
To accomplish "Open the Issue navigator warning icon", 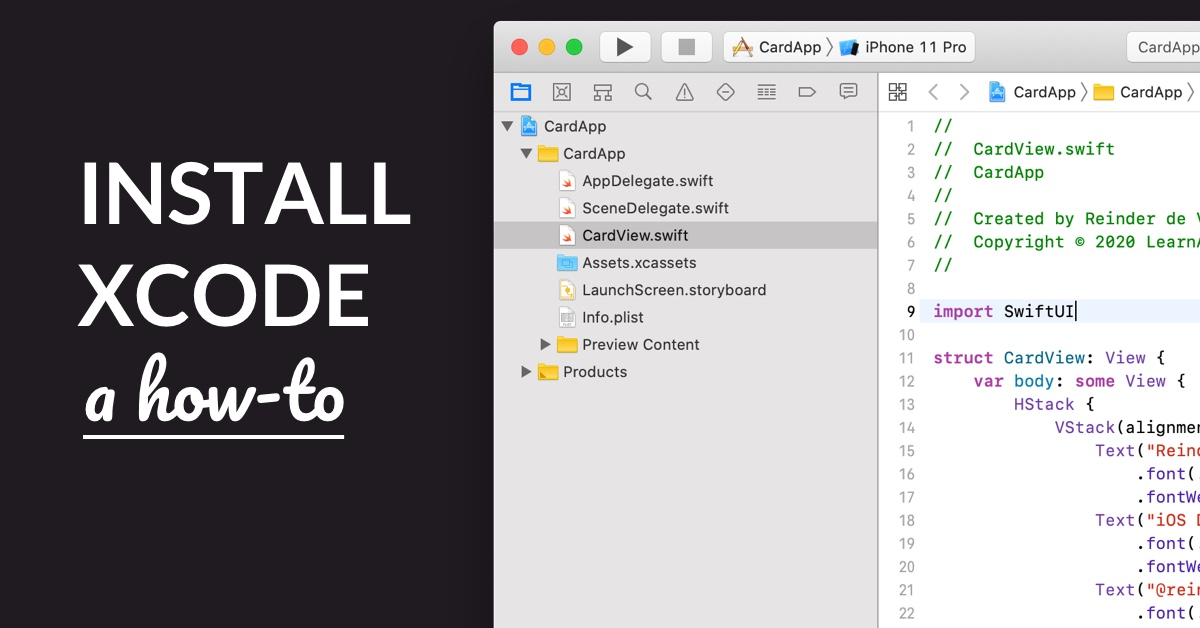I will 685,92.
